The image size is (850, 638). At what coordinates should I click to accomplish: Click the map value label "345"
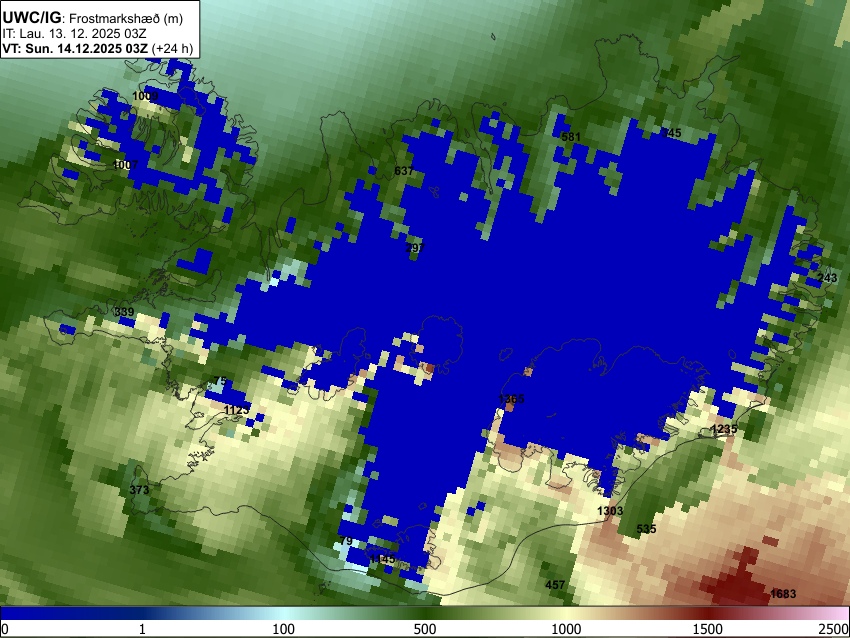(x=672, y=133)
